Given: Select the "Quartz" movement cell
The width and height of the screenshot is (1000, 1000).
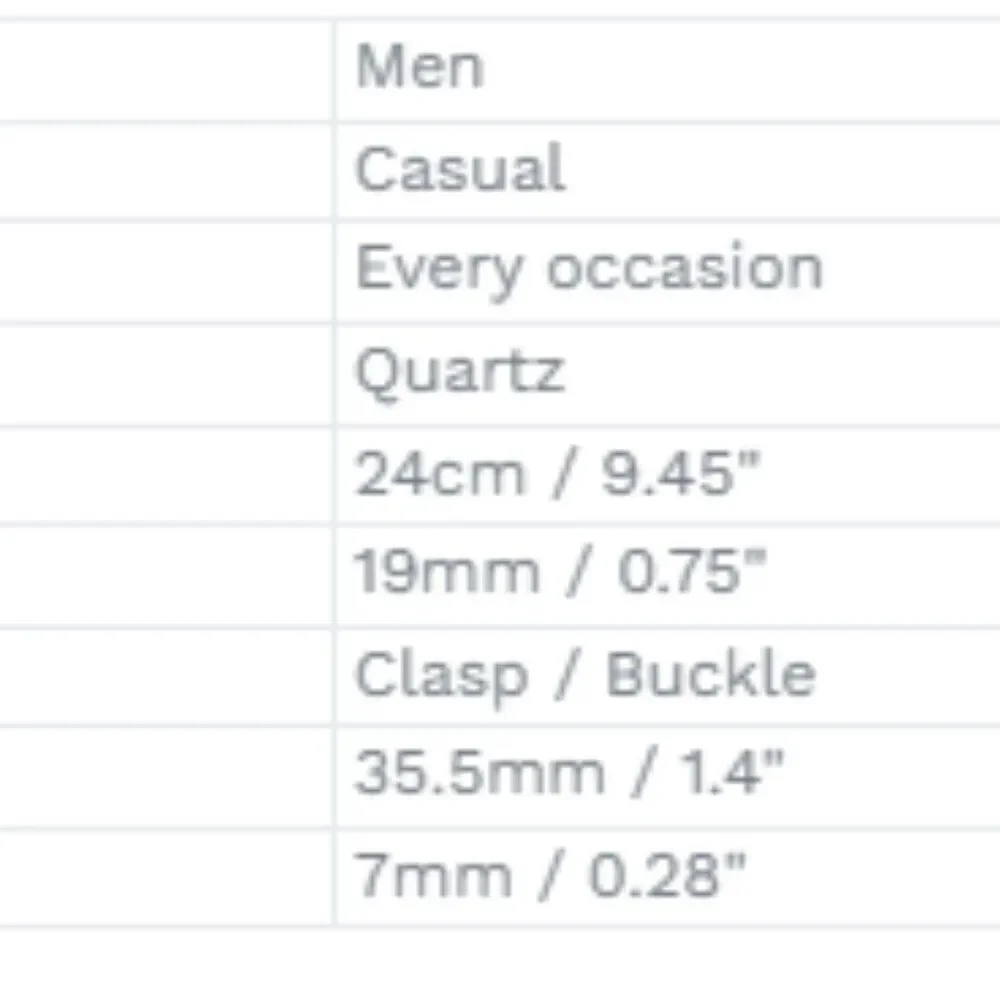Looking at the screenshot, I should [x=667, y=375].
